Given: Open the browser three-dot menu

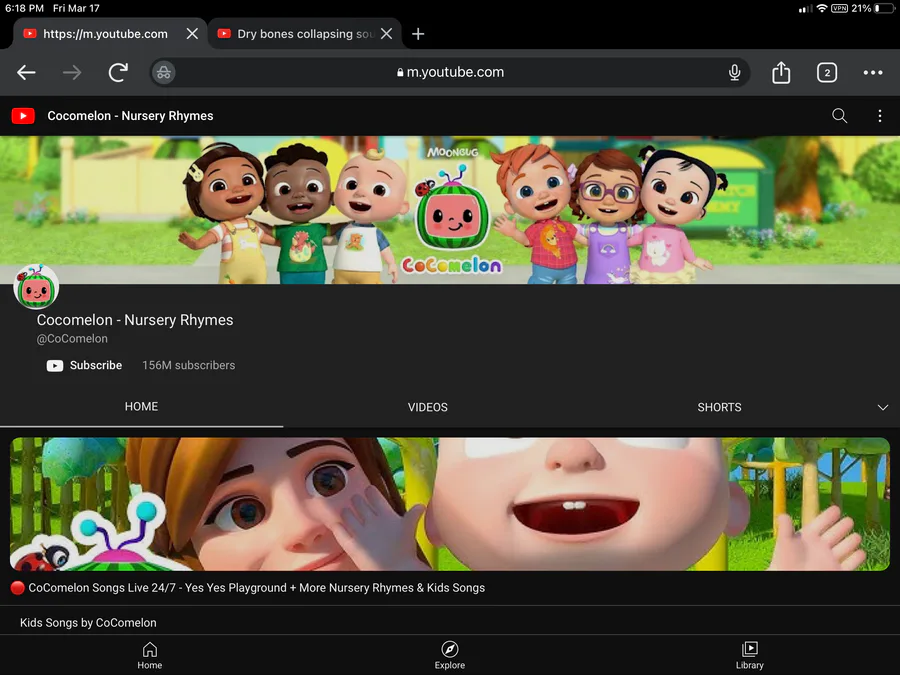Looking at the screenshot, I should tap(872, 72).
